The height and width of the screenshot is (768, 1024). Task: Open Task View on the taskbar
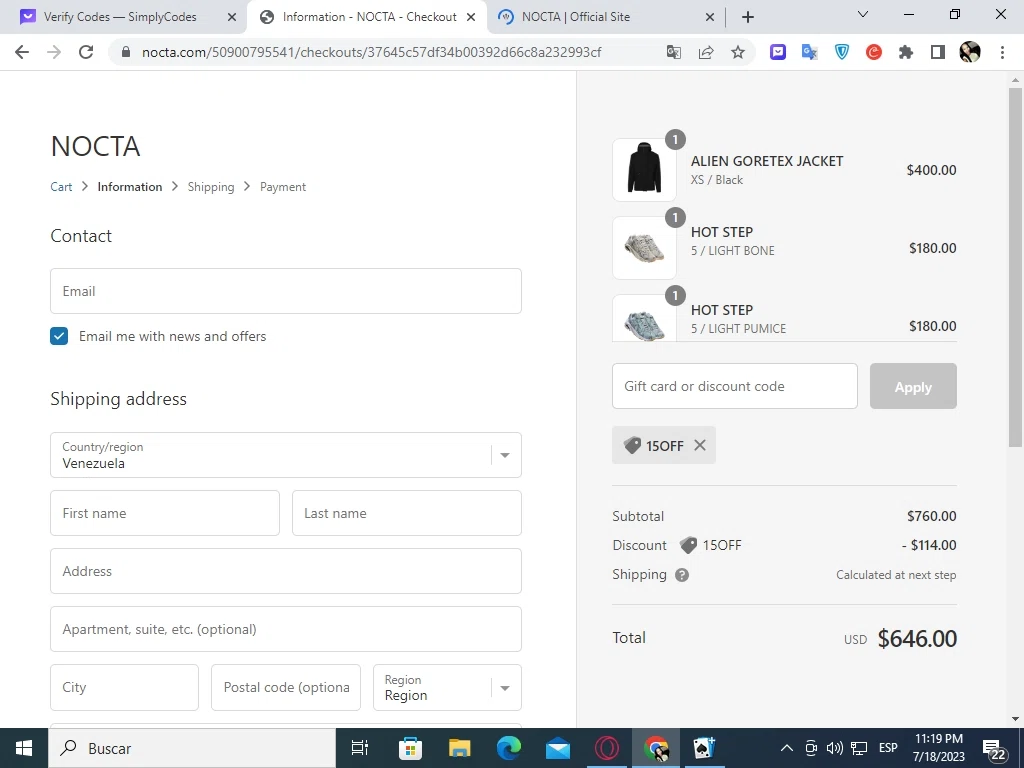pyautogui.click(x=360, y=748)
